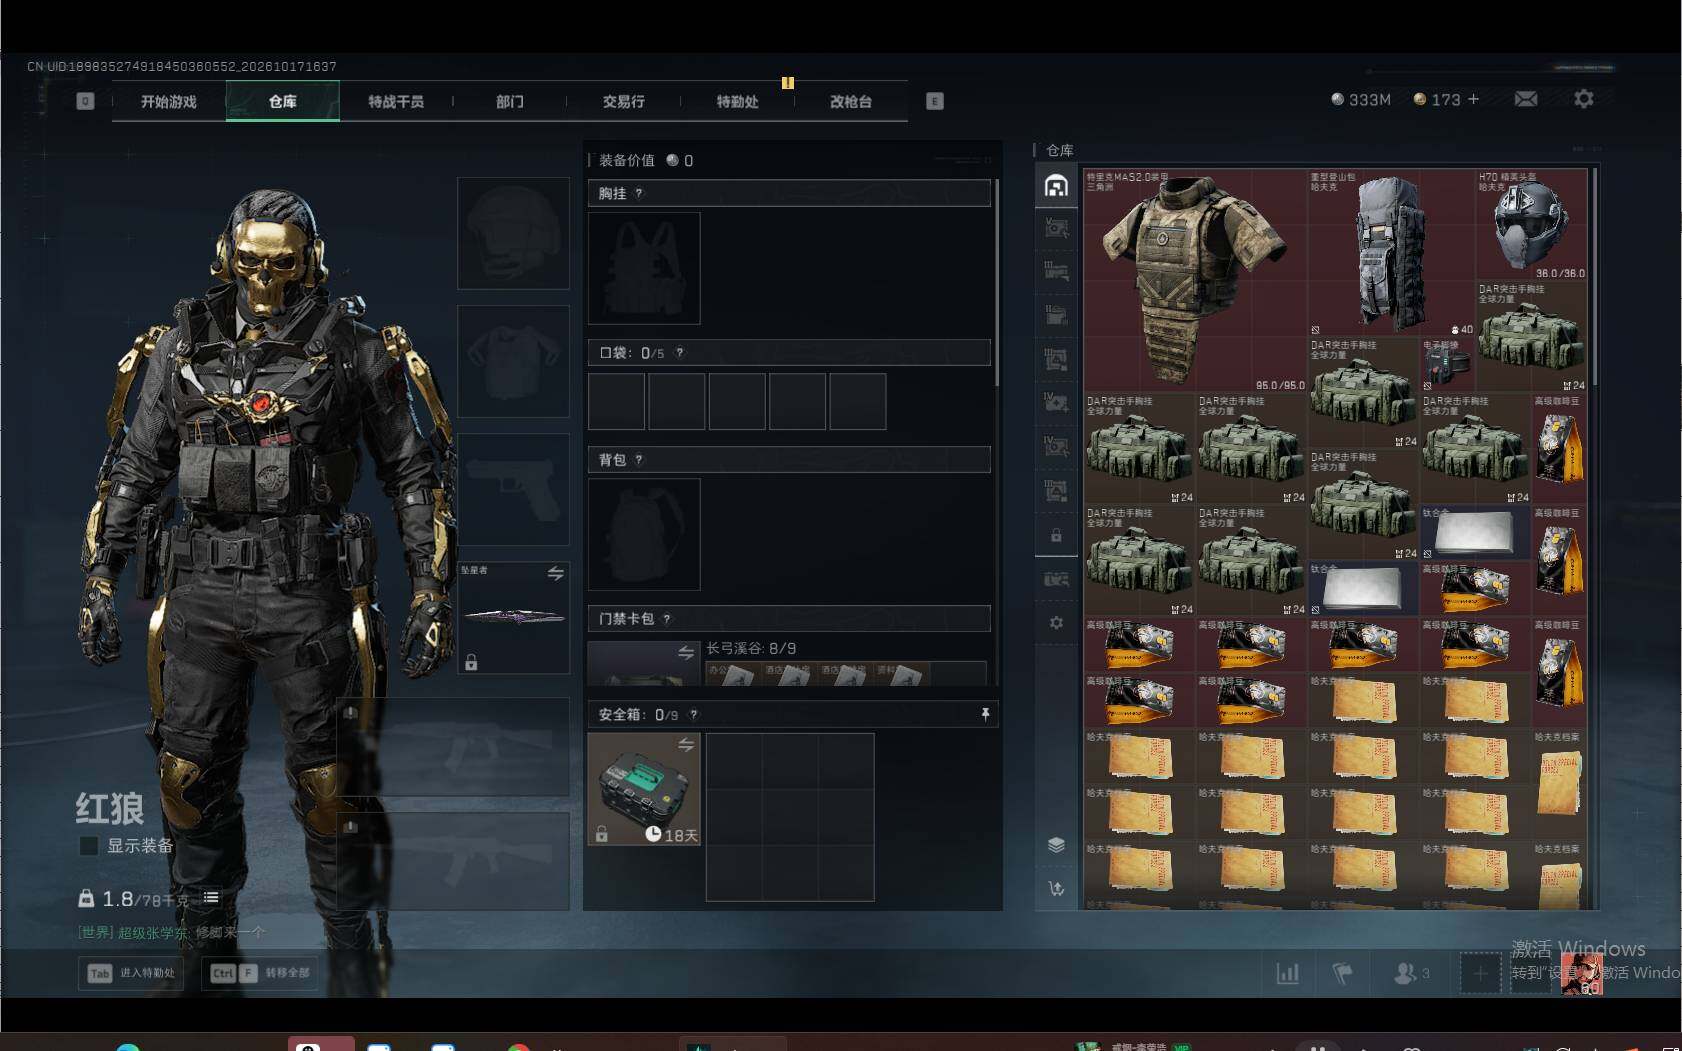1682x1051 pixels.
Task: Click the help icon next to 背包
Action: 639,459
